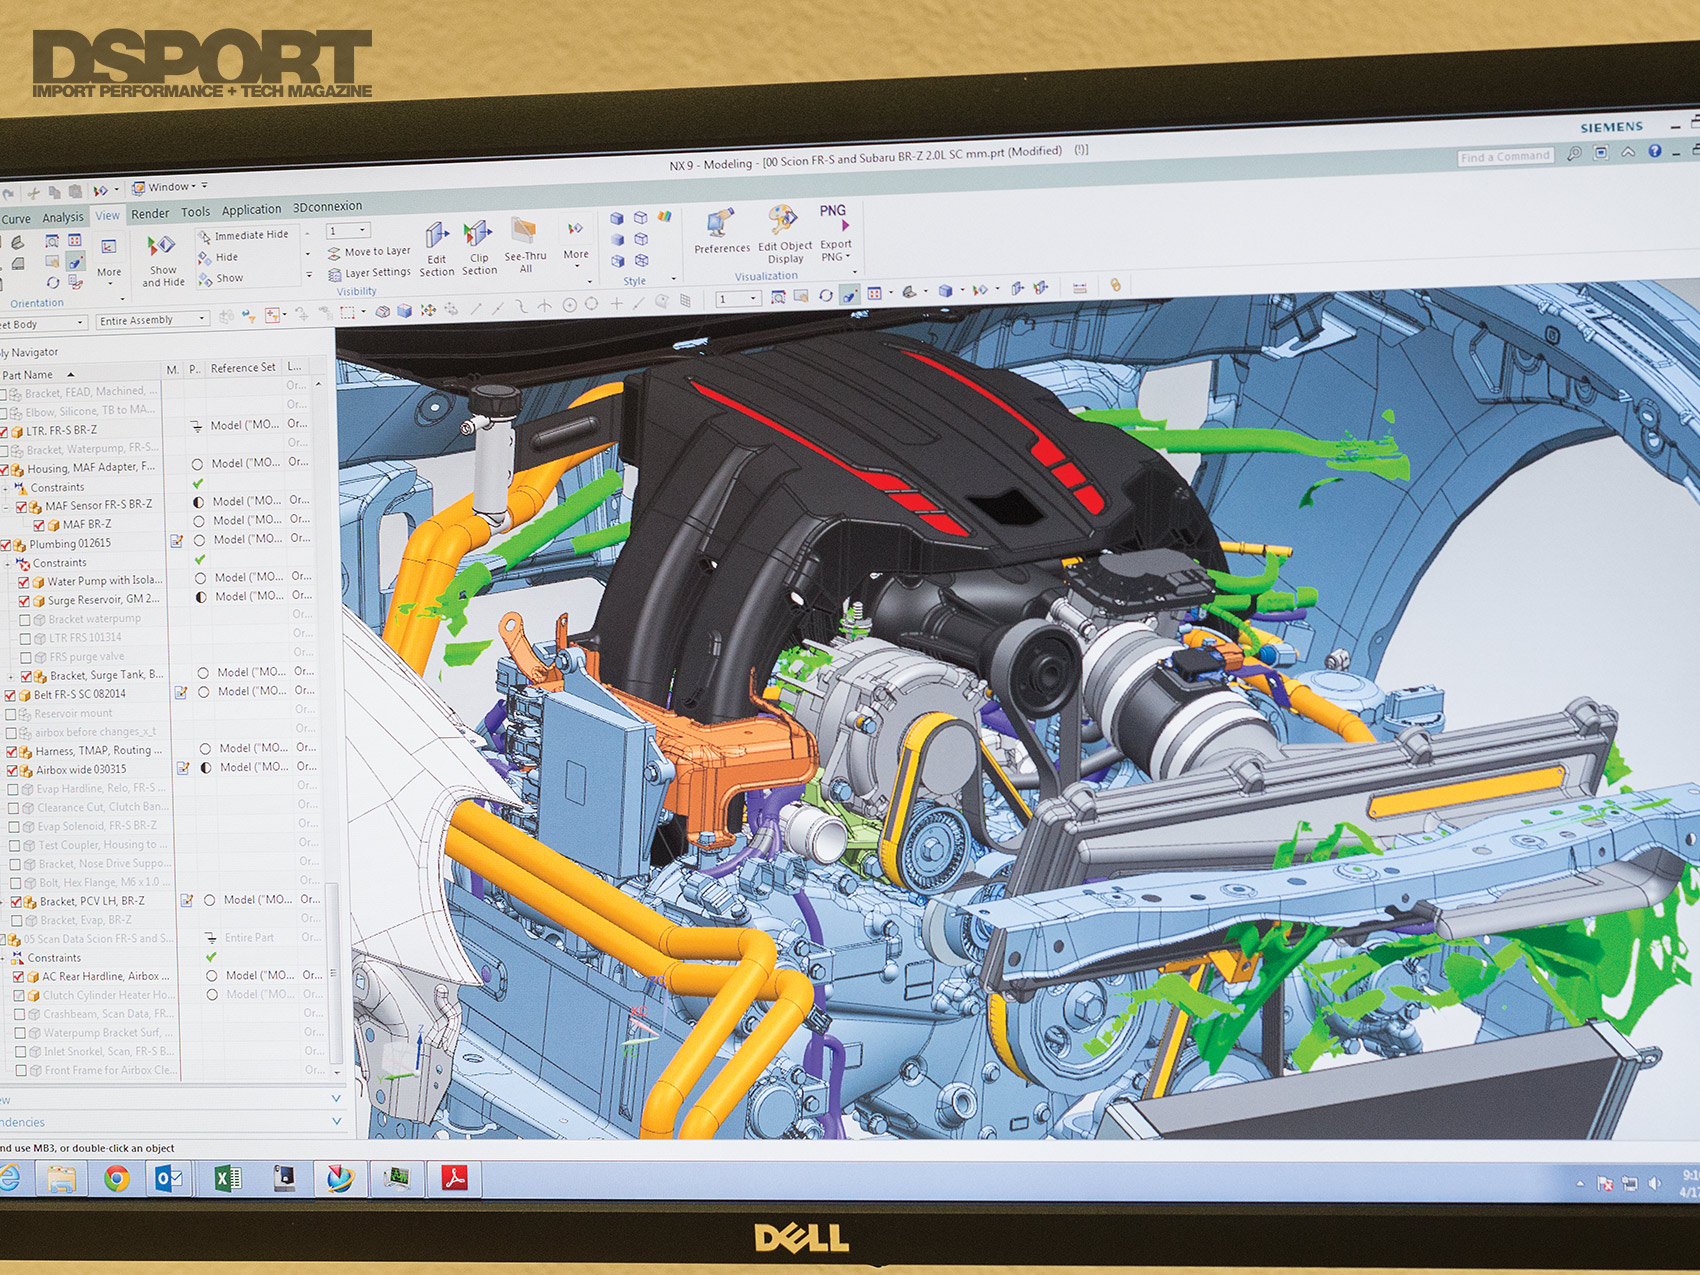The height and width of the screenshot is (1275, 1700).
Task: Toggle See-Thru All display
Action: pyautogui.click(x=524, y=233)
